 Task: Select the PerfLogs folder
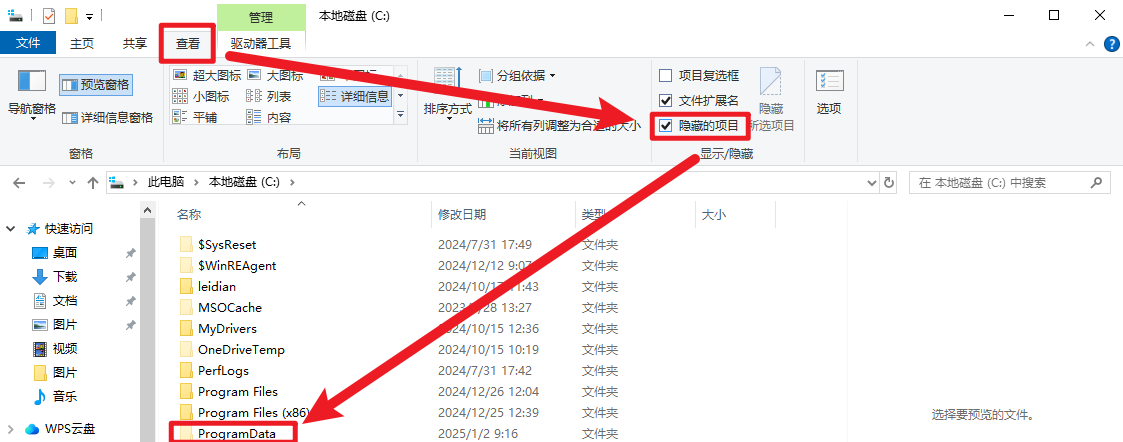pyautogui.click(x=223, y=370)
